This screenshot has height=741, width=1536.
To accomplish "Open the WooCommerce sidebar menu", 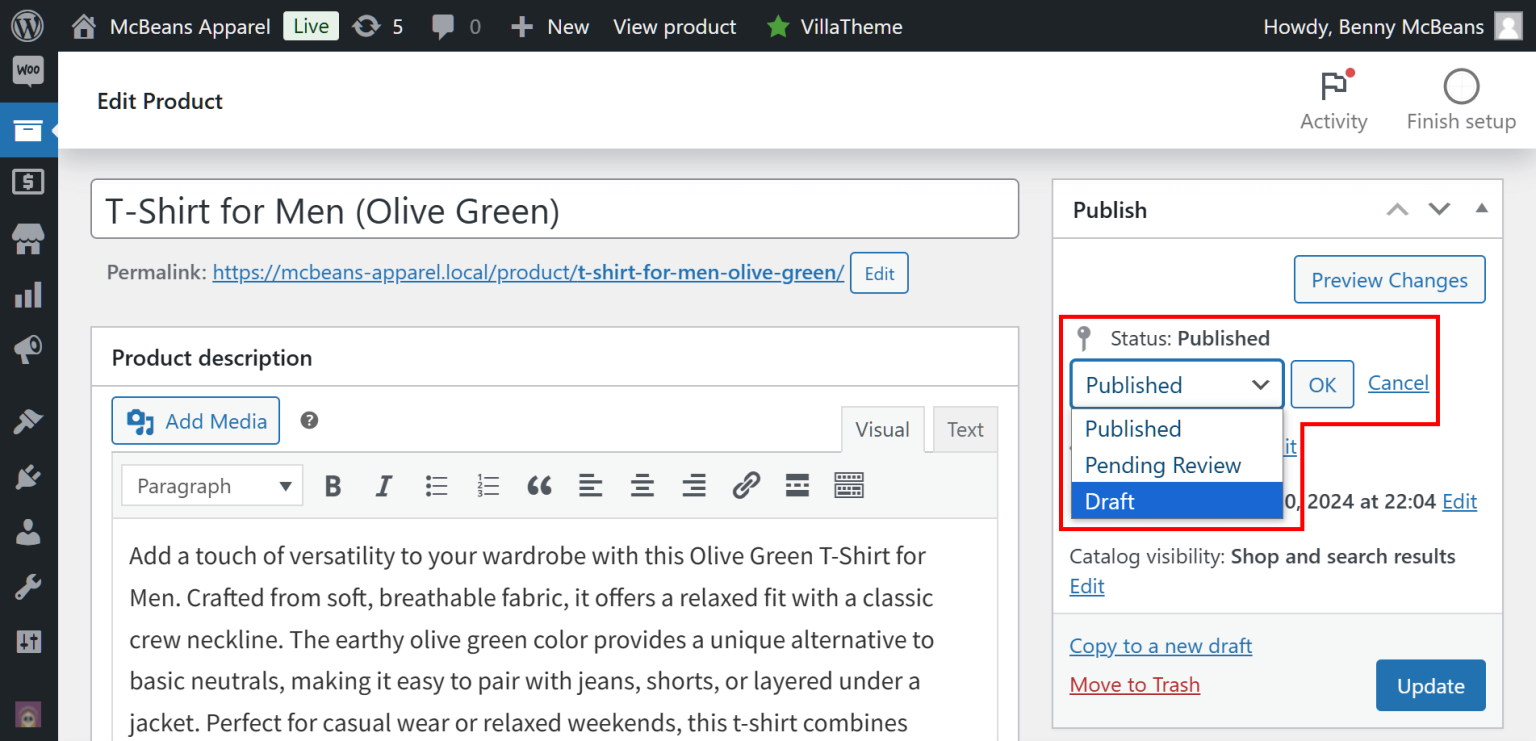I will 27,71.
